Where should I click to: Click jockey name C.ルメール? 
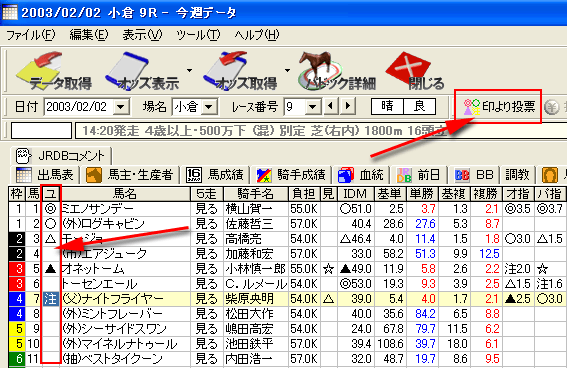click(x=256, y=284)
